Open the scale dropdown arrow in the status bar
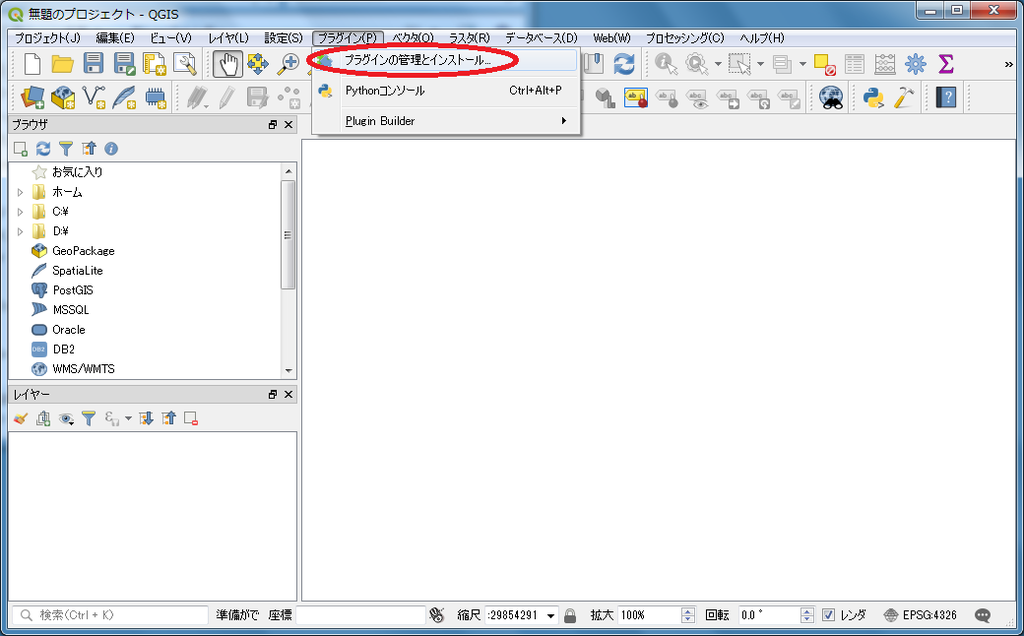This screenshot has height=636, width=1024. (551, 616)
